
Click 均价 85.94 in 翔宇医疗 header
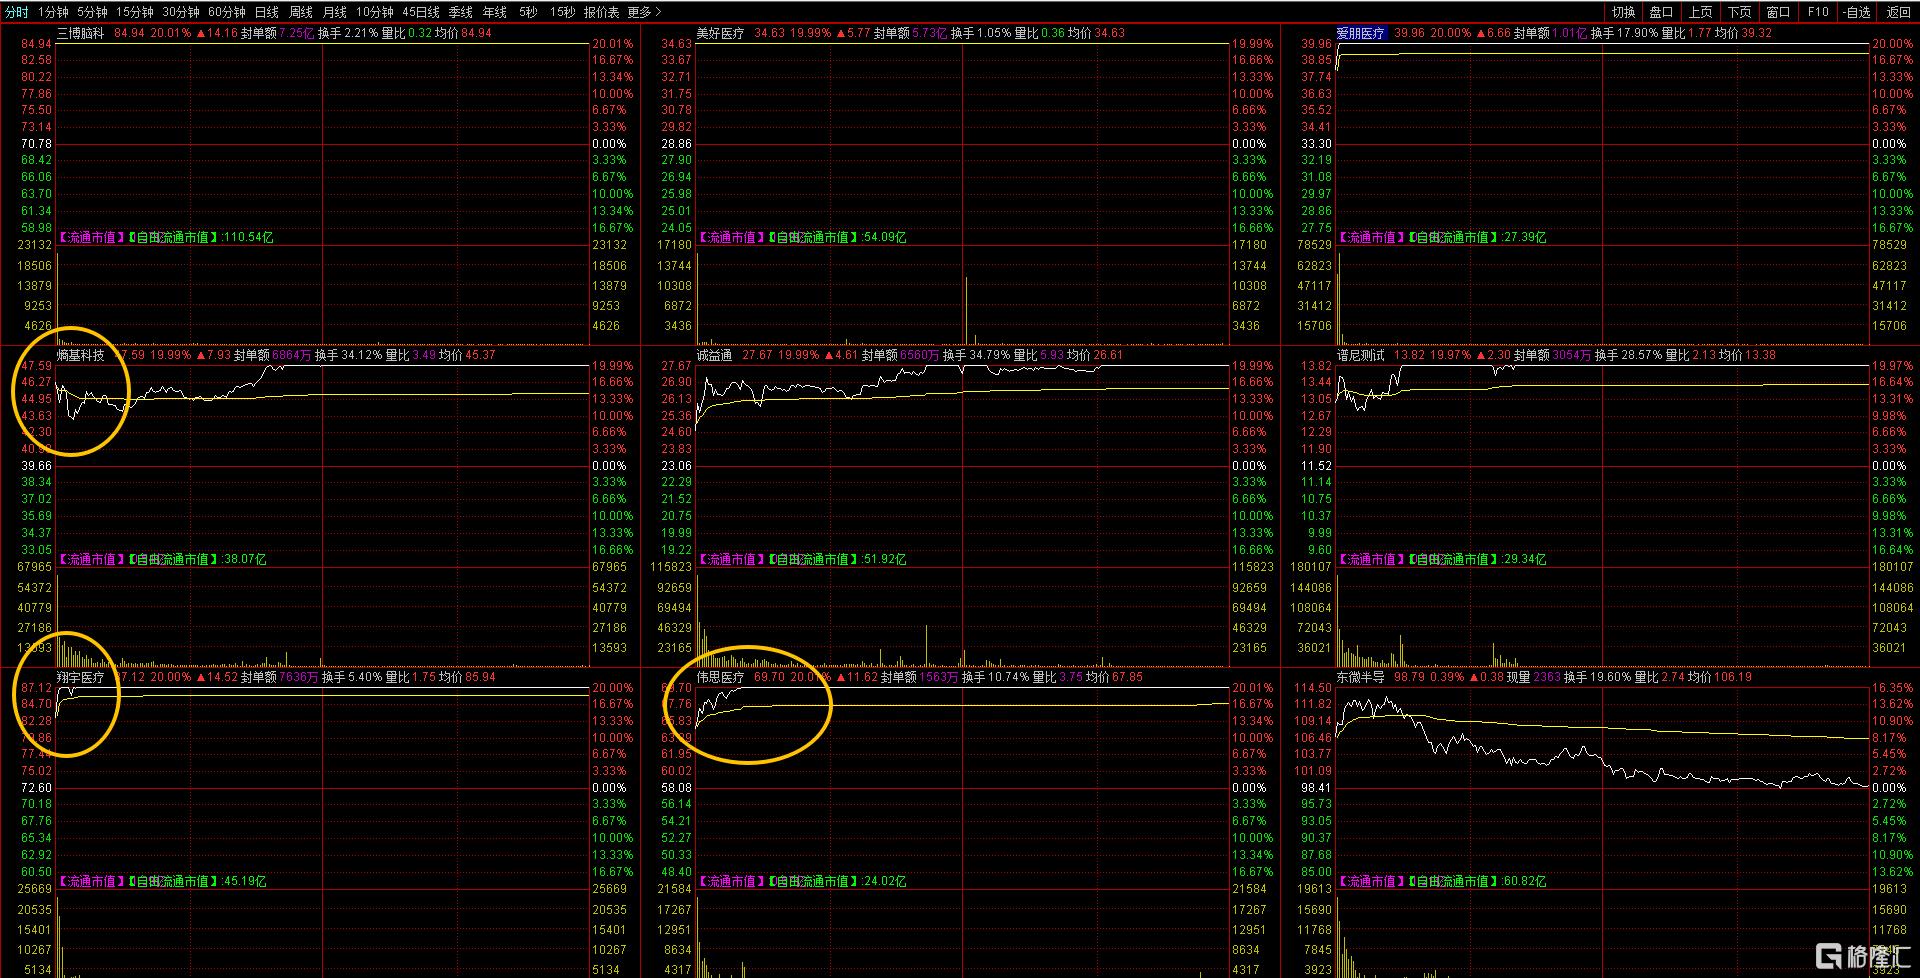(x=467, y=677)
